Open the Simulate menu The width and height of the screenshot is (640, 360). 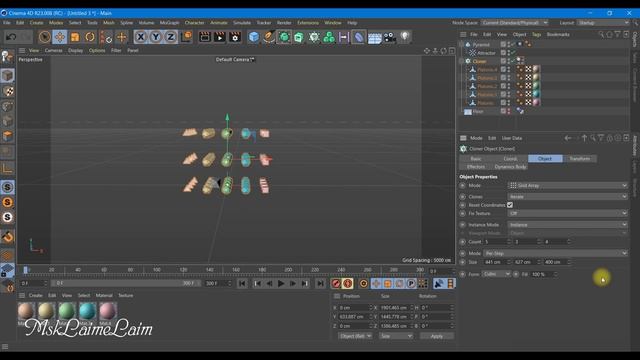[x=242, y=23]
